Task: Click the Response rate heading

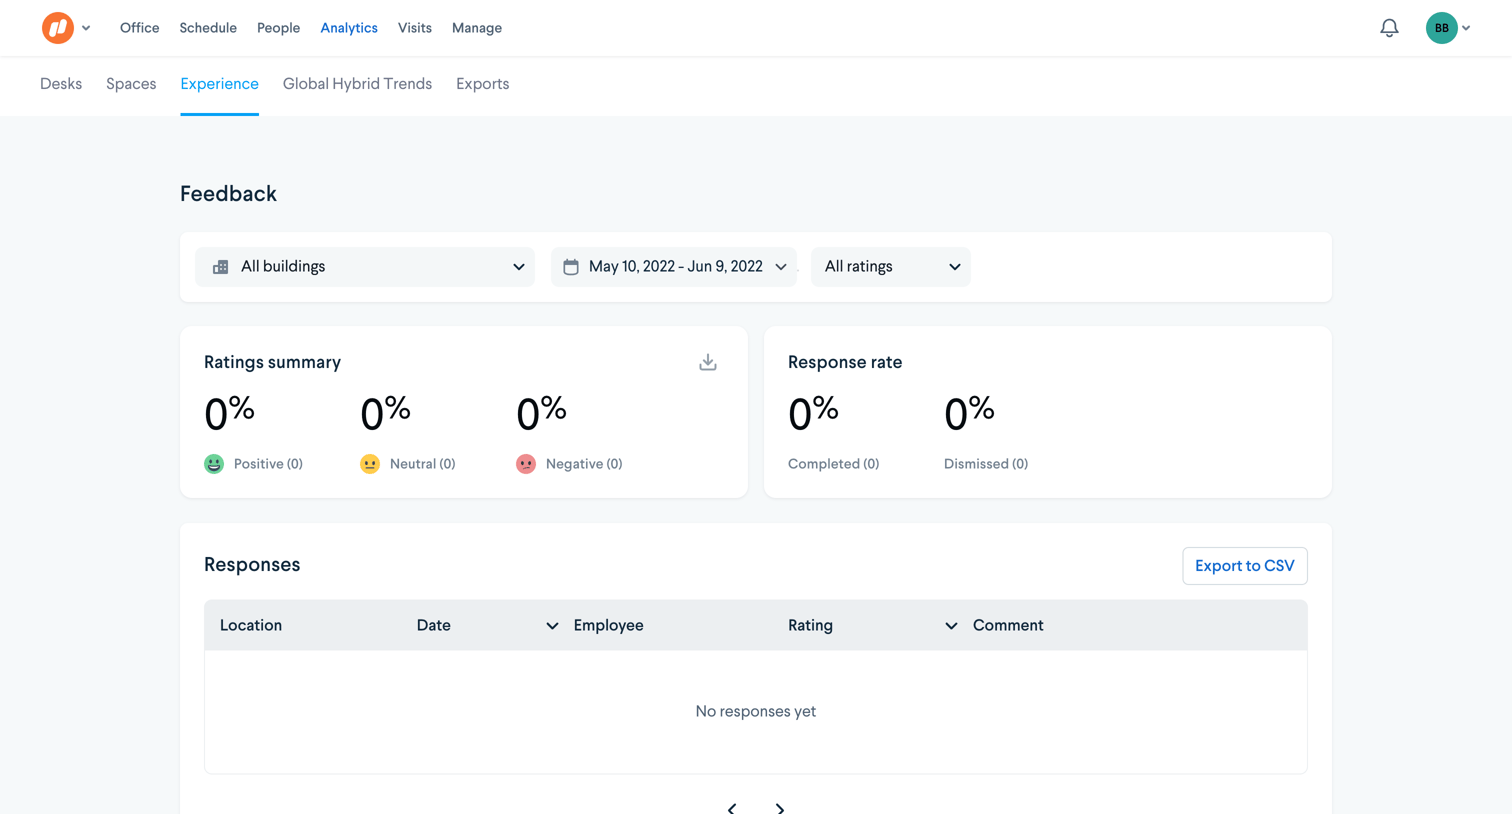Action: click(x=845, y=362)
